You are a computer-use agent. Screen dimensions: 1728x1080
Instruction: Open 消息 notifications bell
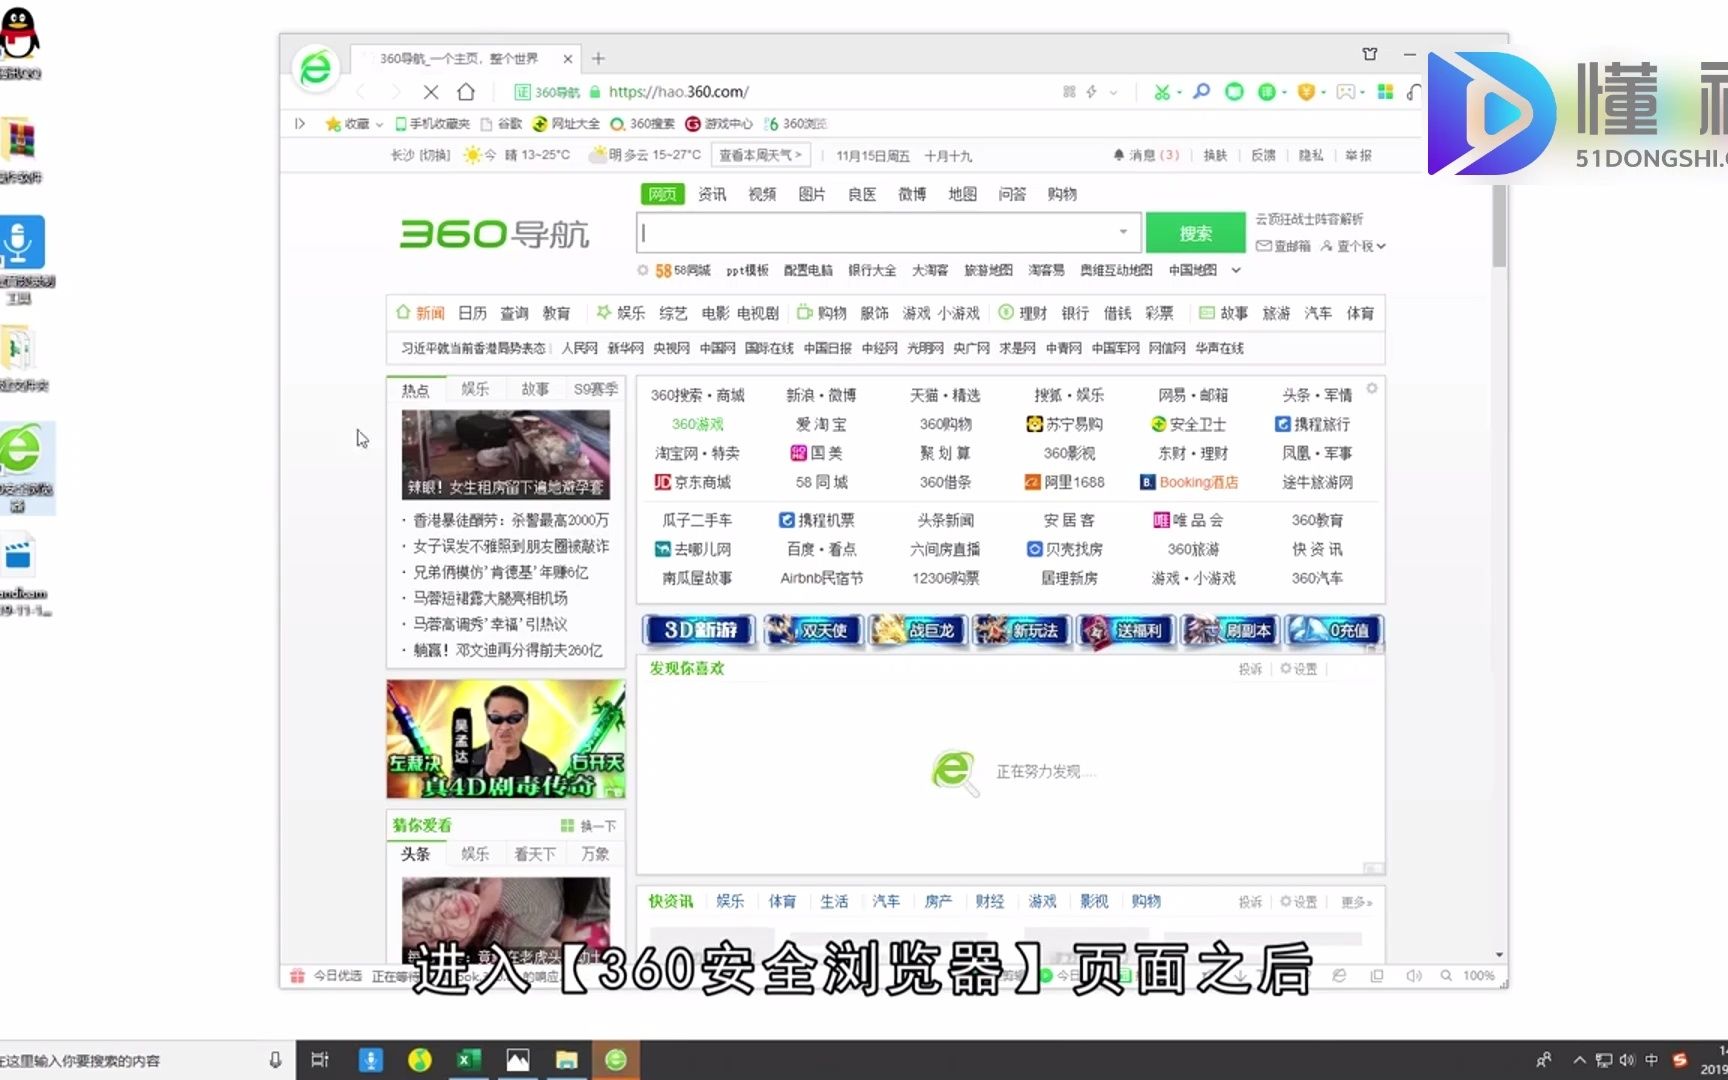point(1146,155)
